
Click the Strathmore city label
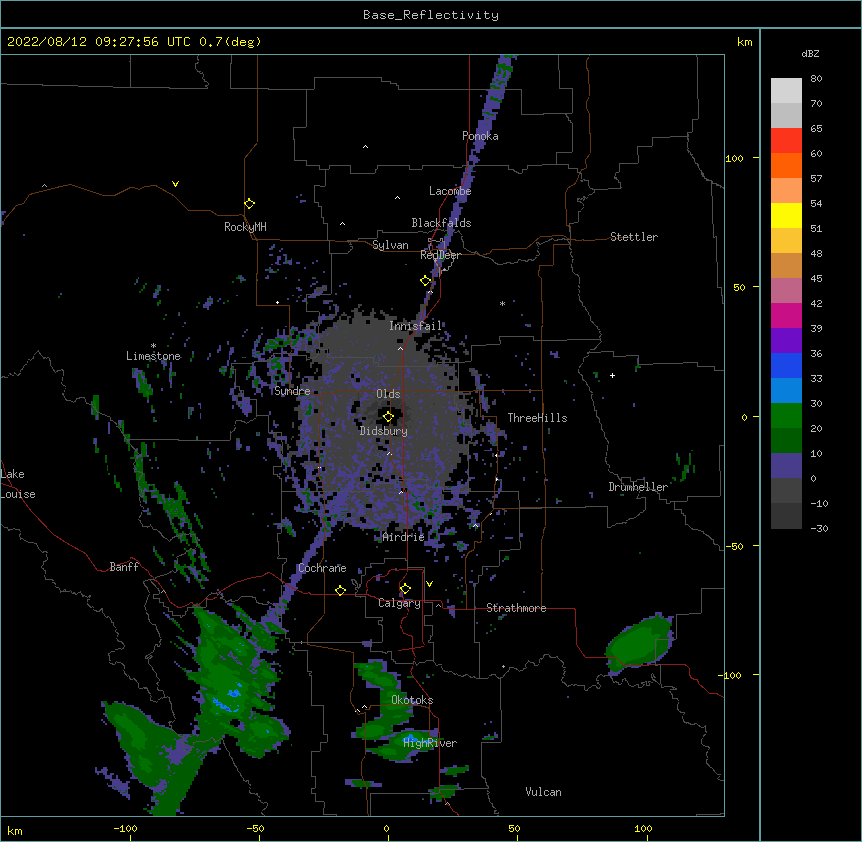pyautogui.click(x=516, y=608)
